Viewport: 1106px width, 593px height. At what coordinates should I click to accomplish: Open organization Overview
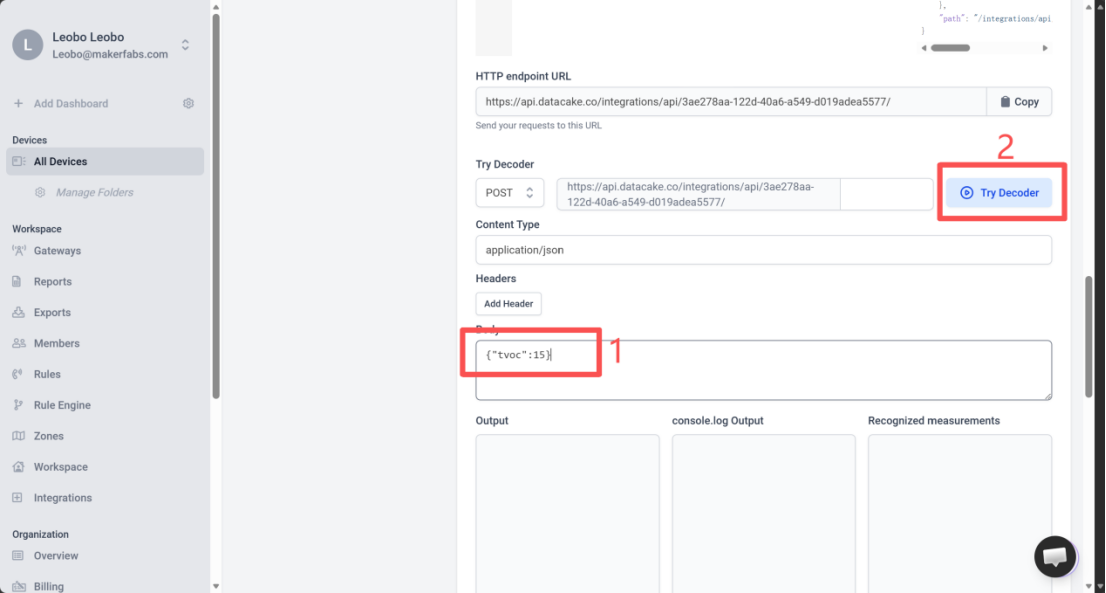tap(56, 556)
